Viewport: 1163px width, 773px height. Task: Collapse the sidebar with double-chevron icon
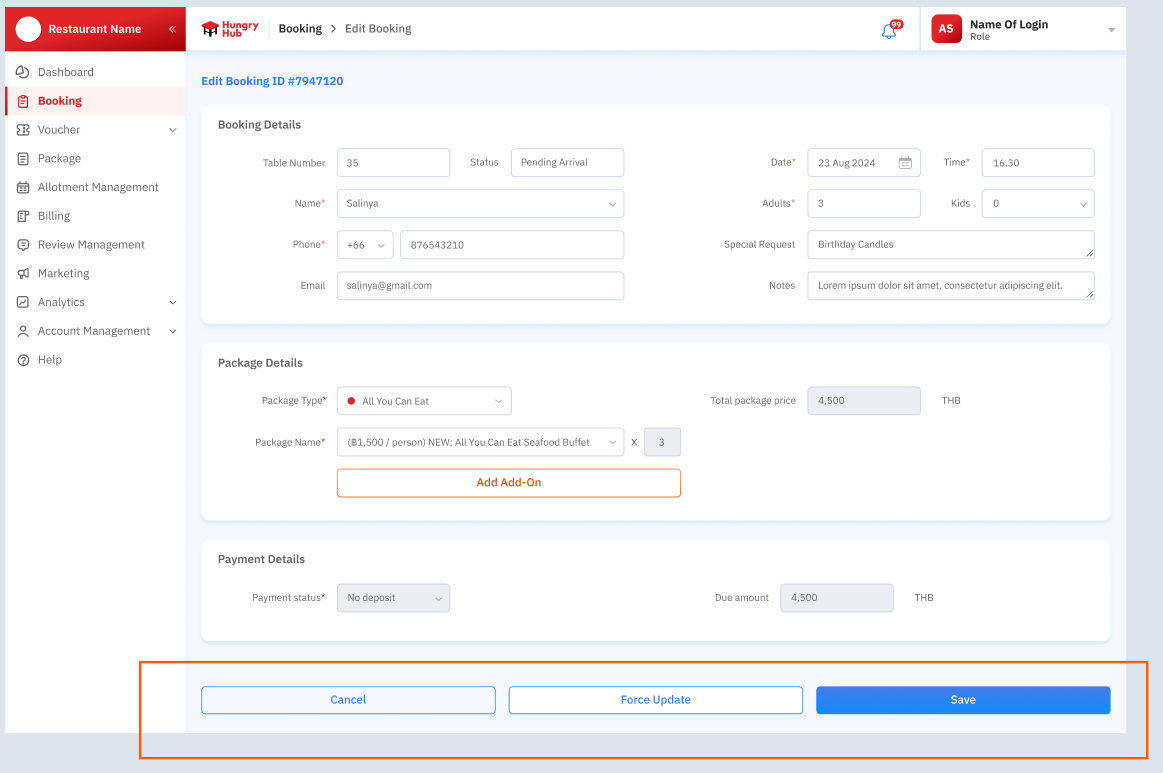click(172, 29)
